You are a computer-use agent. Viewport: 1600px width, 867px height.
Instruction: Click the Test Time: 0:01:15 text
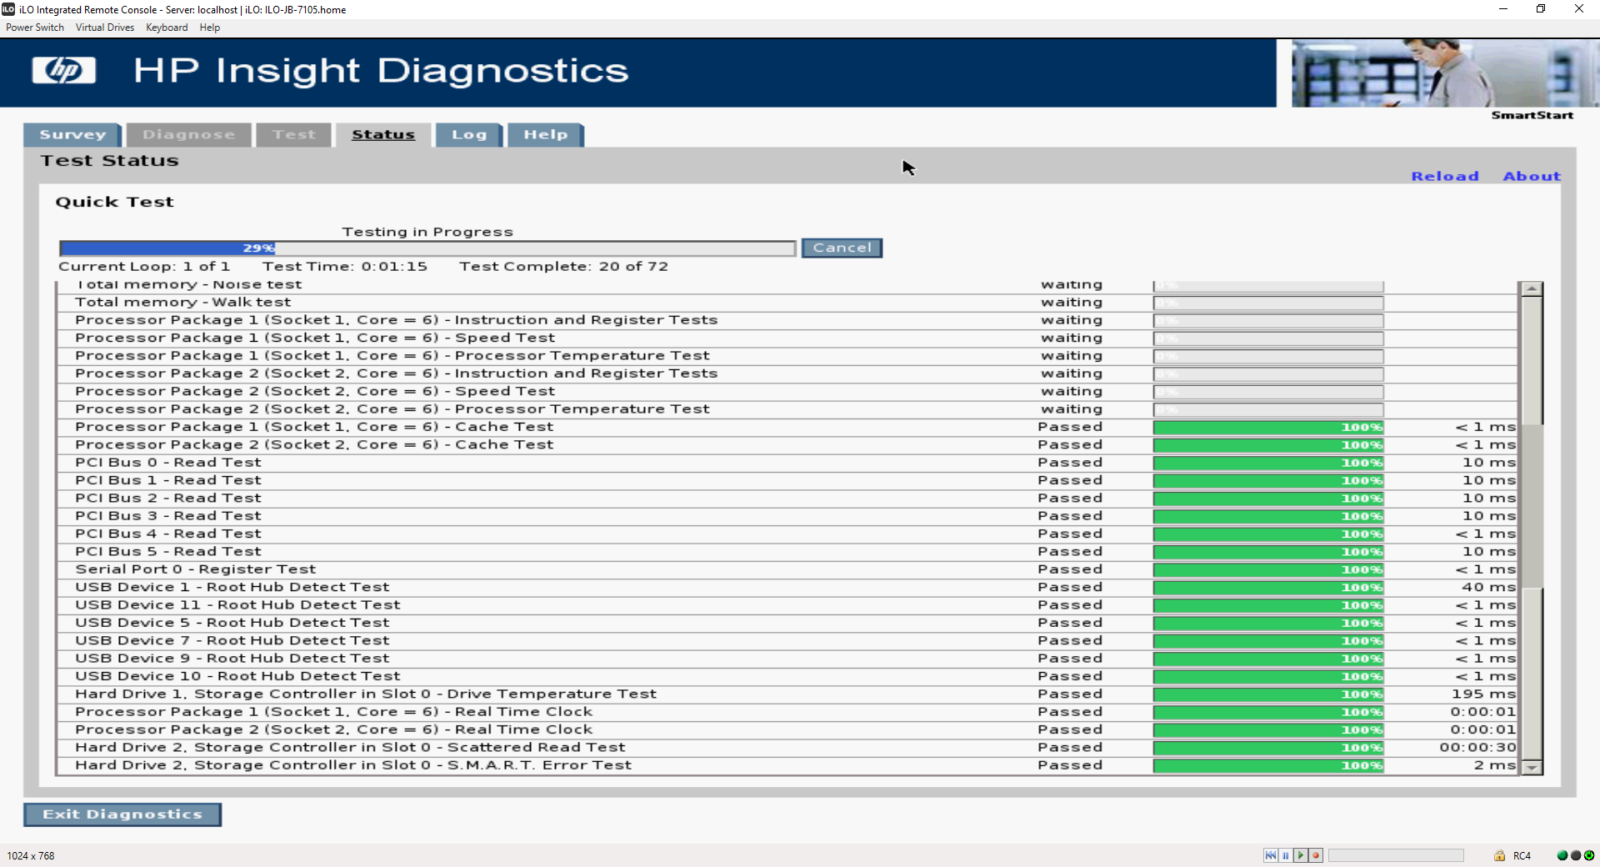[x=345, y=267]
